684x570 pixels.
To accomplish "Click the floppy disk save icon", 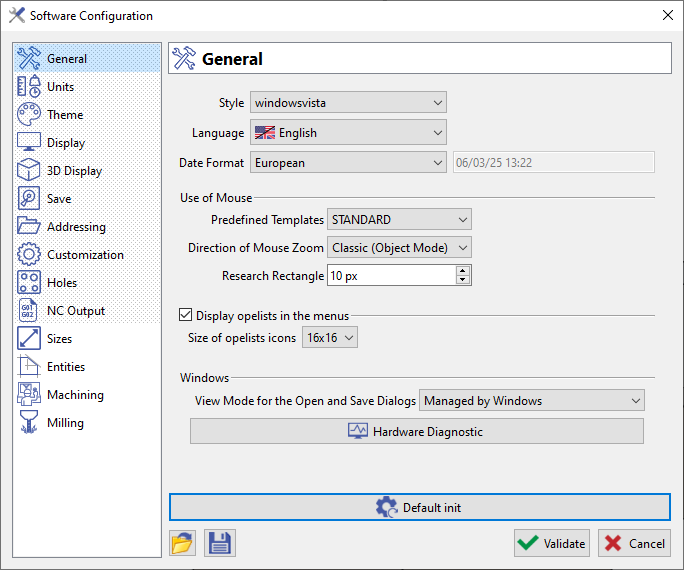I will [220, 543].
